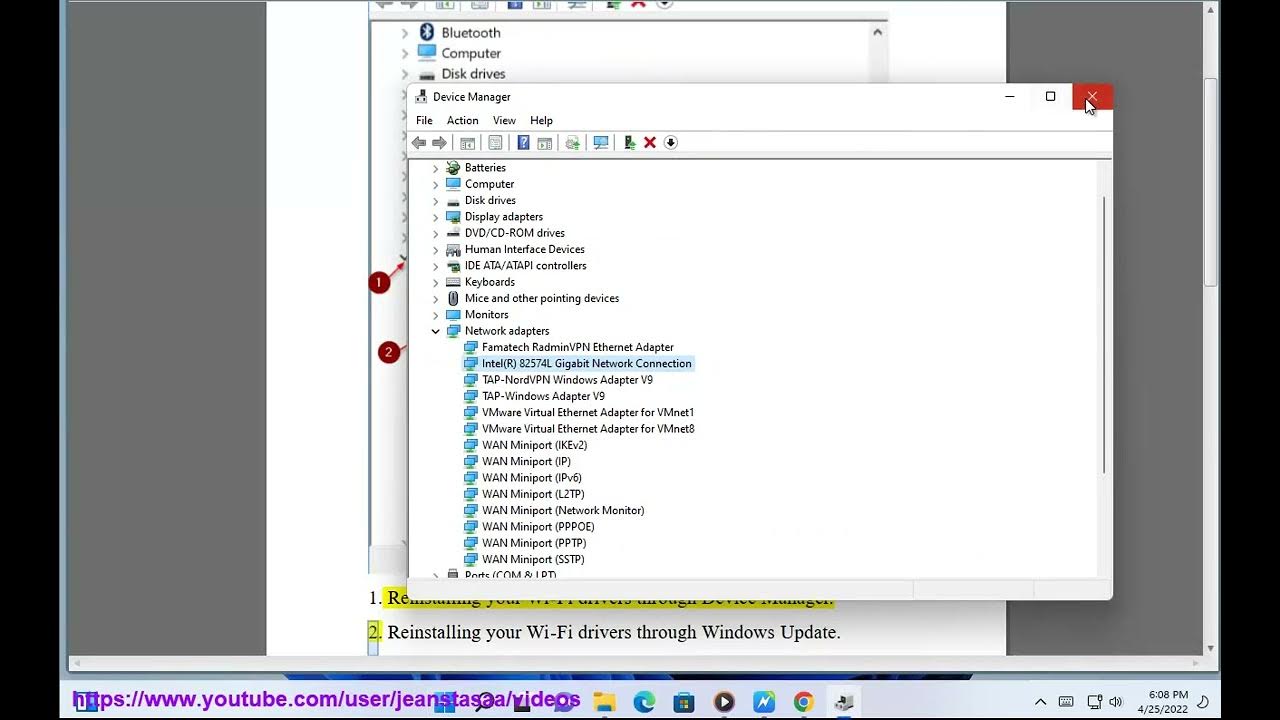This screenshot has height=720, width=1280.
Task: Click the Mice and other pointing devices icon
Action: pos(453,298)
